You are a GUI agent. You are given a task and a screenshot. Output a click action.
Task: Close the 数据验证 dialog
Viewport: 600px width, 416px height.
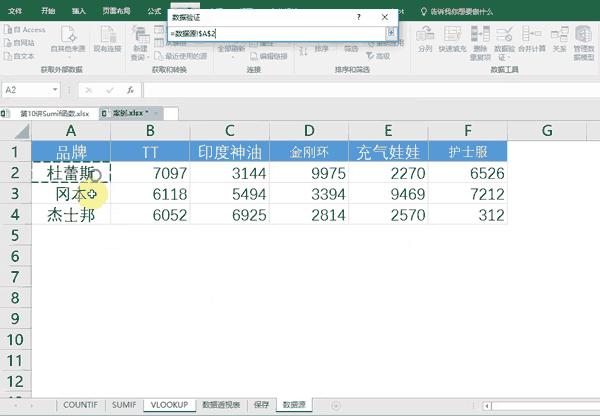385,17
